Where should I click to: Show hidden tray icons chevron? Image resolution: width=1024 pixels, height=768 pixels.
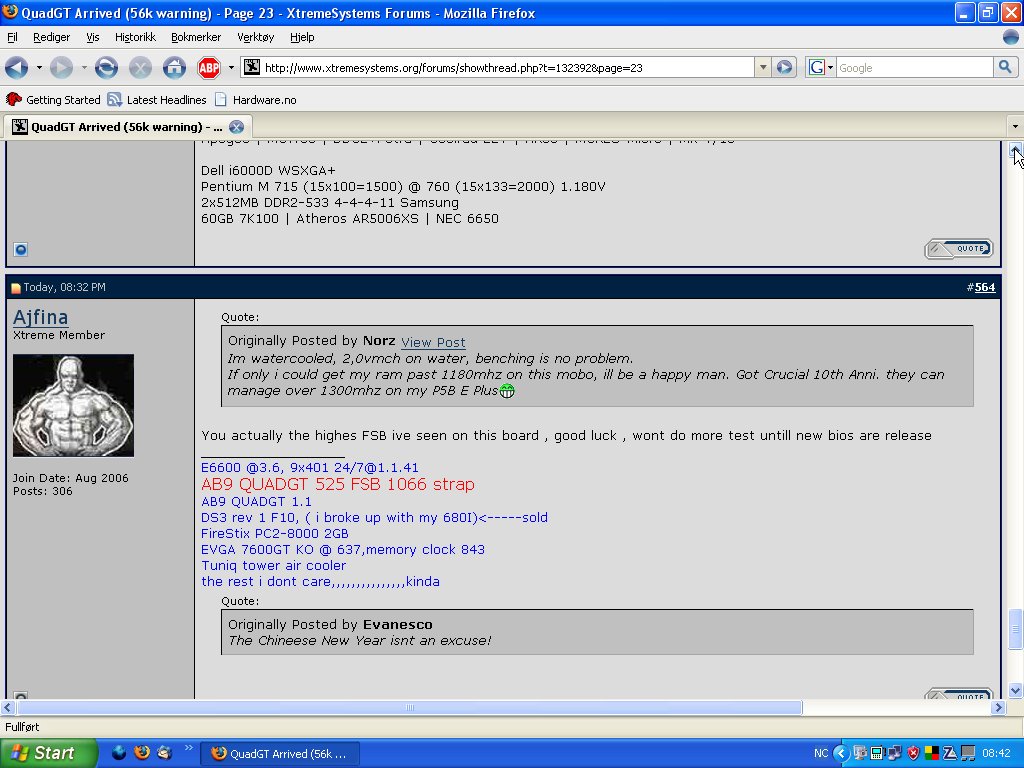tap(840, 753)
